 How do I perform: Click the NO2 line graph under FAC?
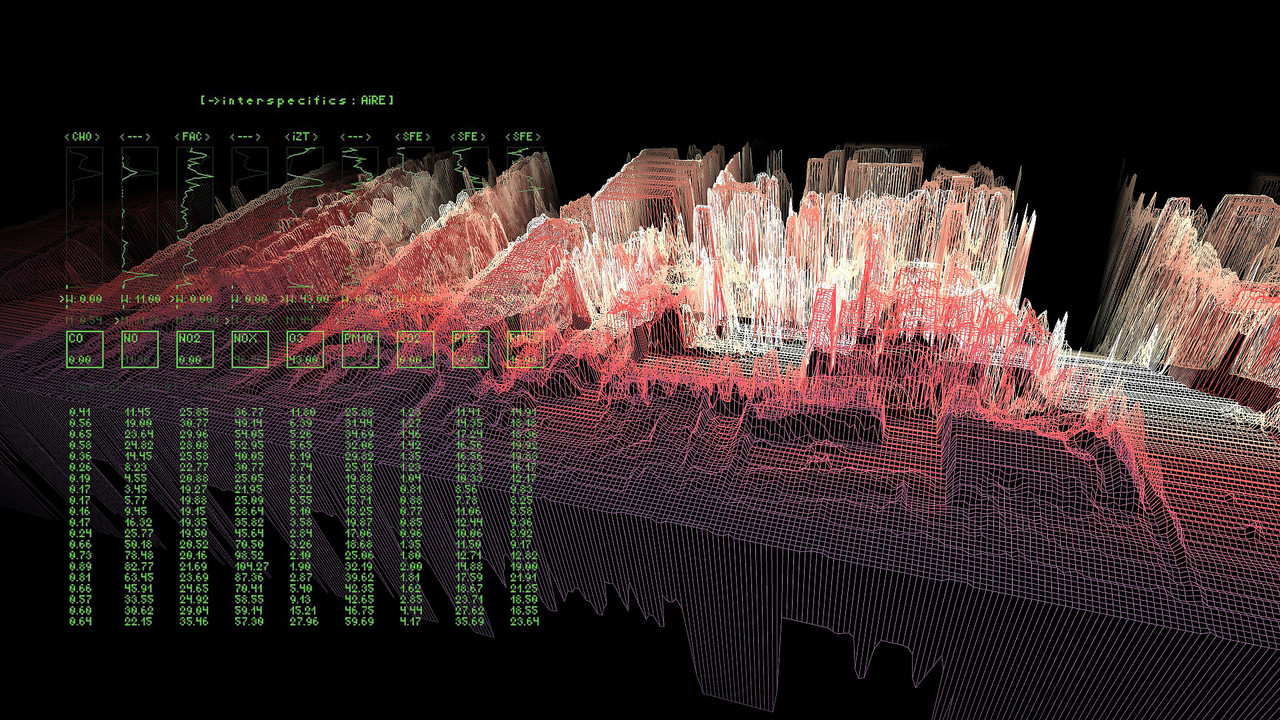pos(194,215)
